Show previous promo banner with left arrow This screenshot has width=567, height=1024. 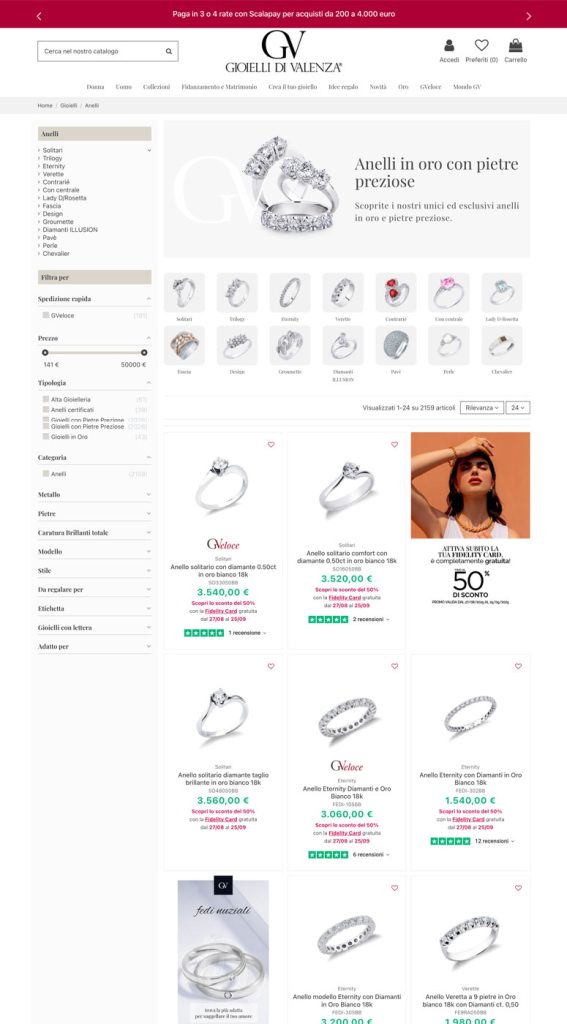(39, 16)
